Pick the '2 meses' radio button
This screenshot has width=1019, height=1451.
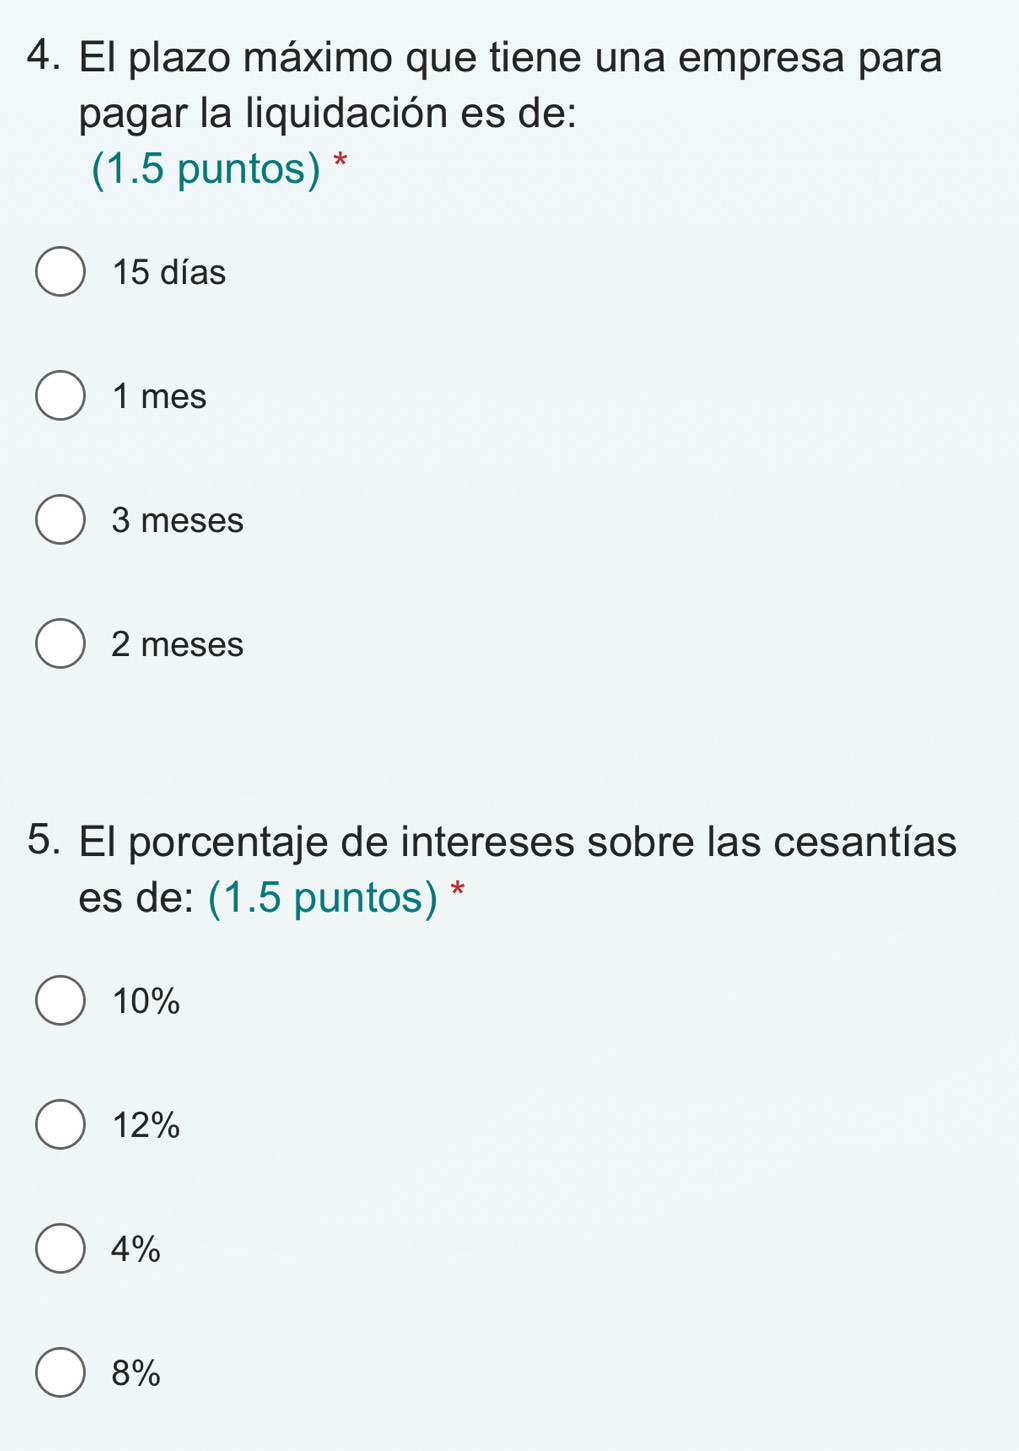coord(60,644)
